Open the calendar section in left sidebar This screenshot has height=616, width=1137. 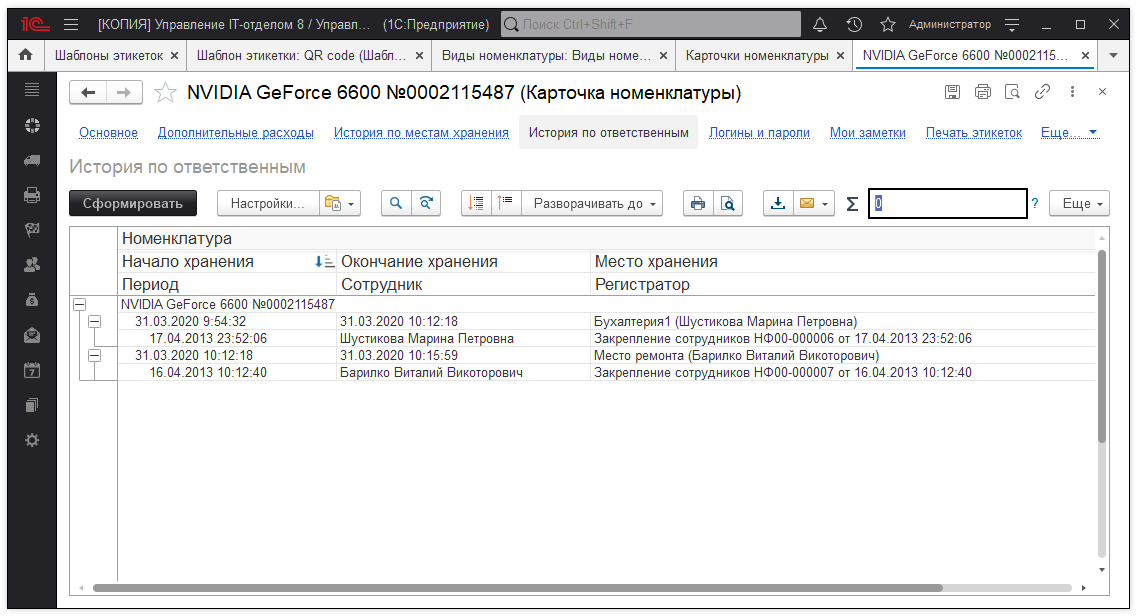pyautogui.click(x=32, y=370)
